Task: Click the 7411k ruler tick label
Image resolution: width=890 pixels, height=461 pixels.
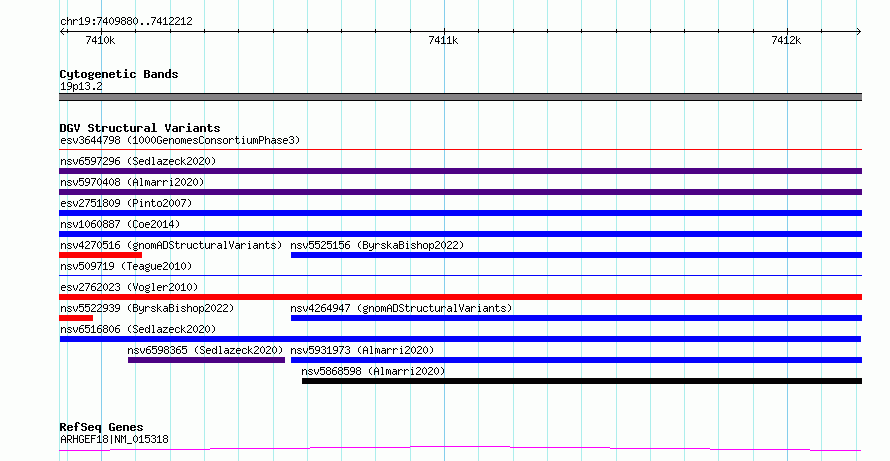Action: click(443, 40)
